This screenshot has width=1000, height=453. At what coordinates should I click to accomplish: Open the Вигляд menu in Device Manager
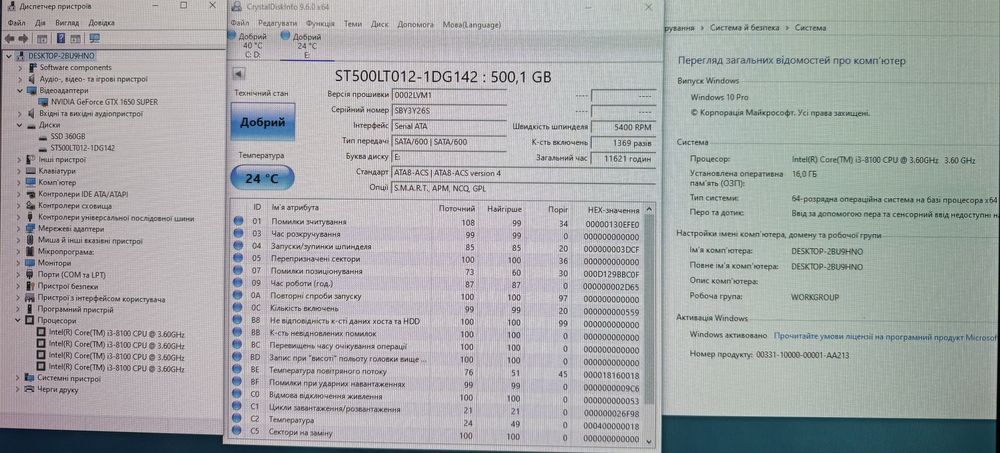coord(67,22)
